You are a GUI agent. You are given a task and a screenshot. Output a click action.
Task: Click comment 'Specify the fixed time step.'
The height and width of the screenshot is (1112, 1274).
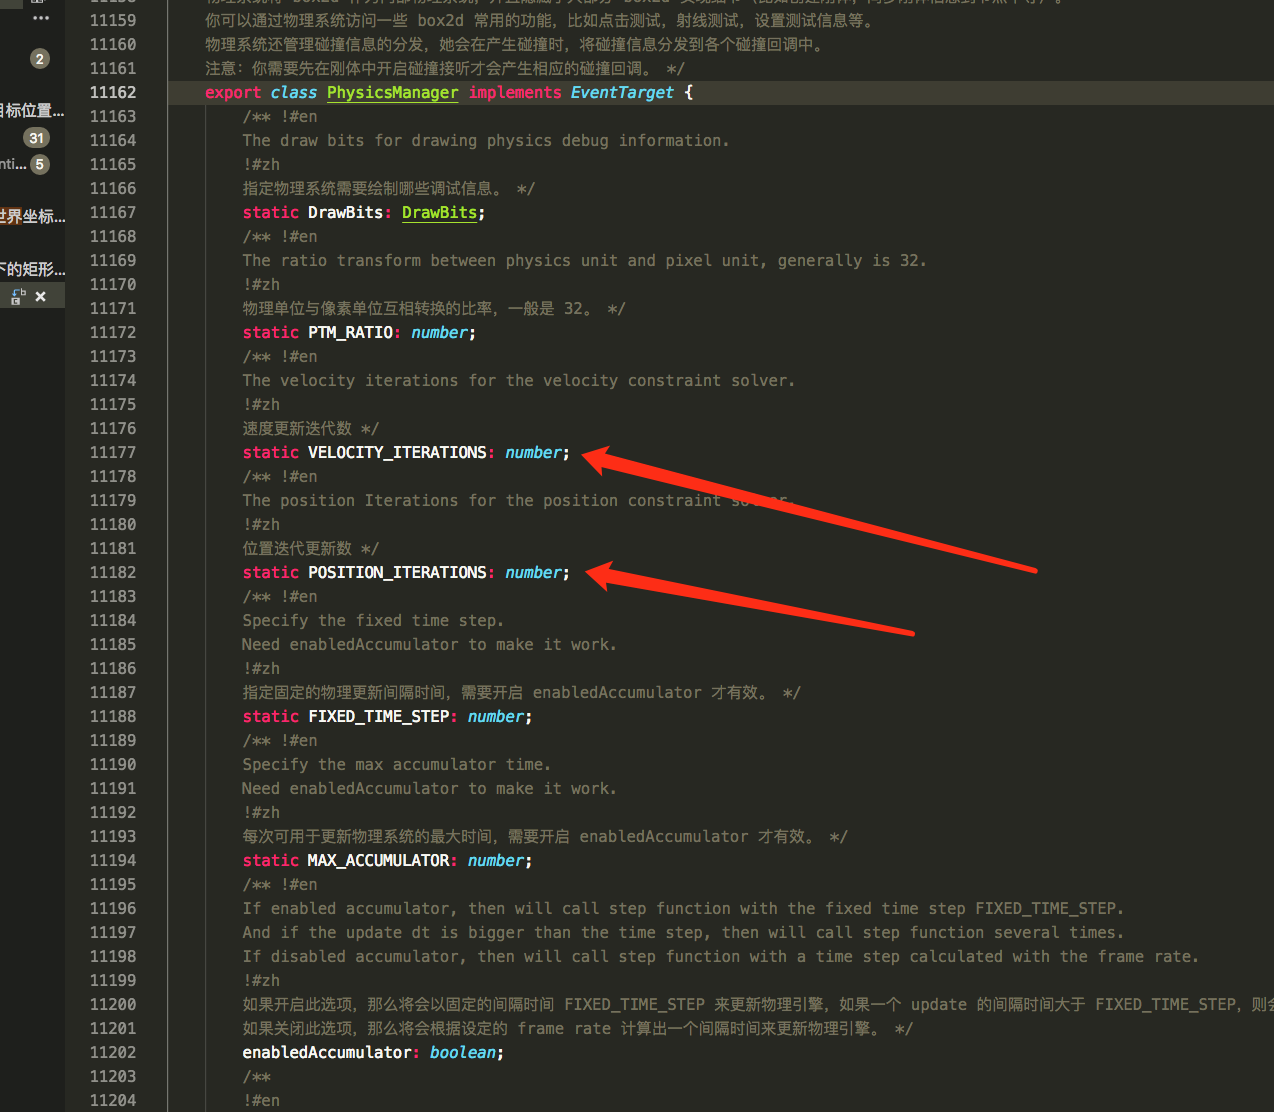(373, 620)
